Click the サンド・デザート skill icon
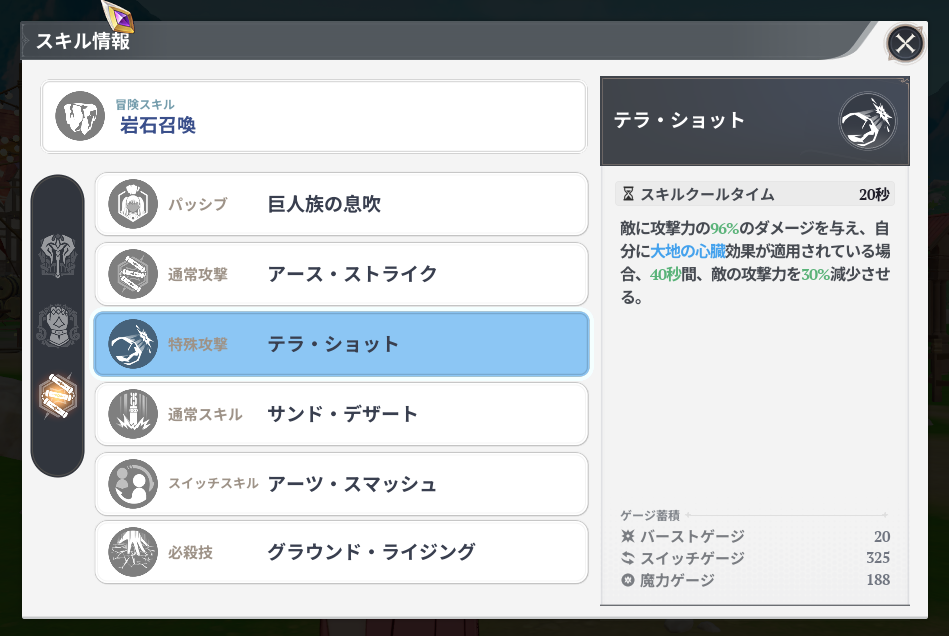 pos(133,414)
